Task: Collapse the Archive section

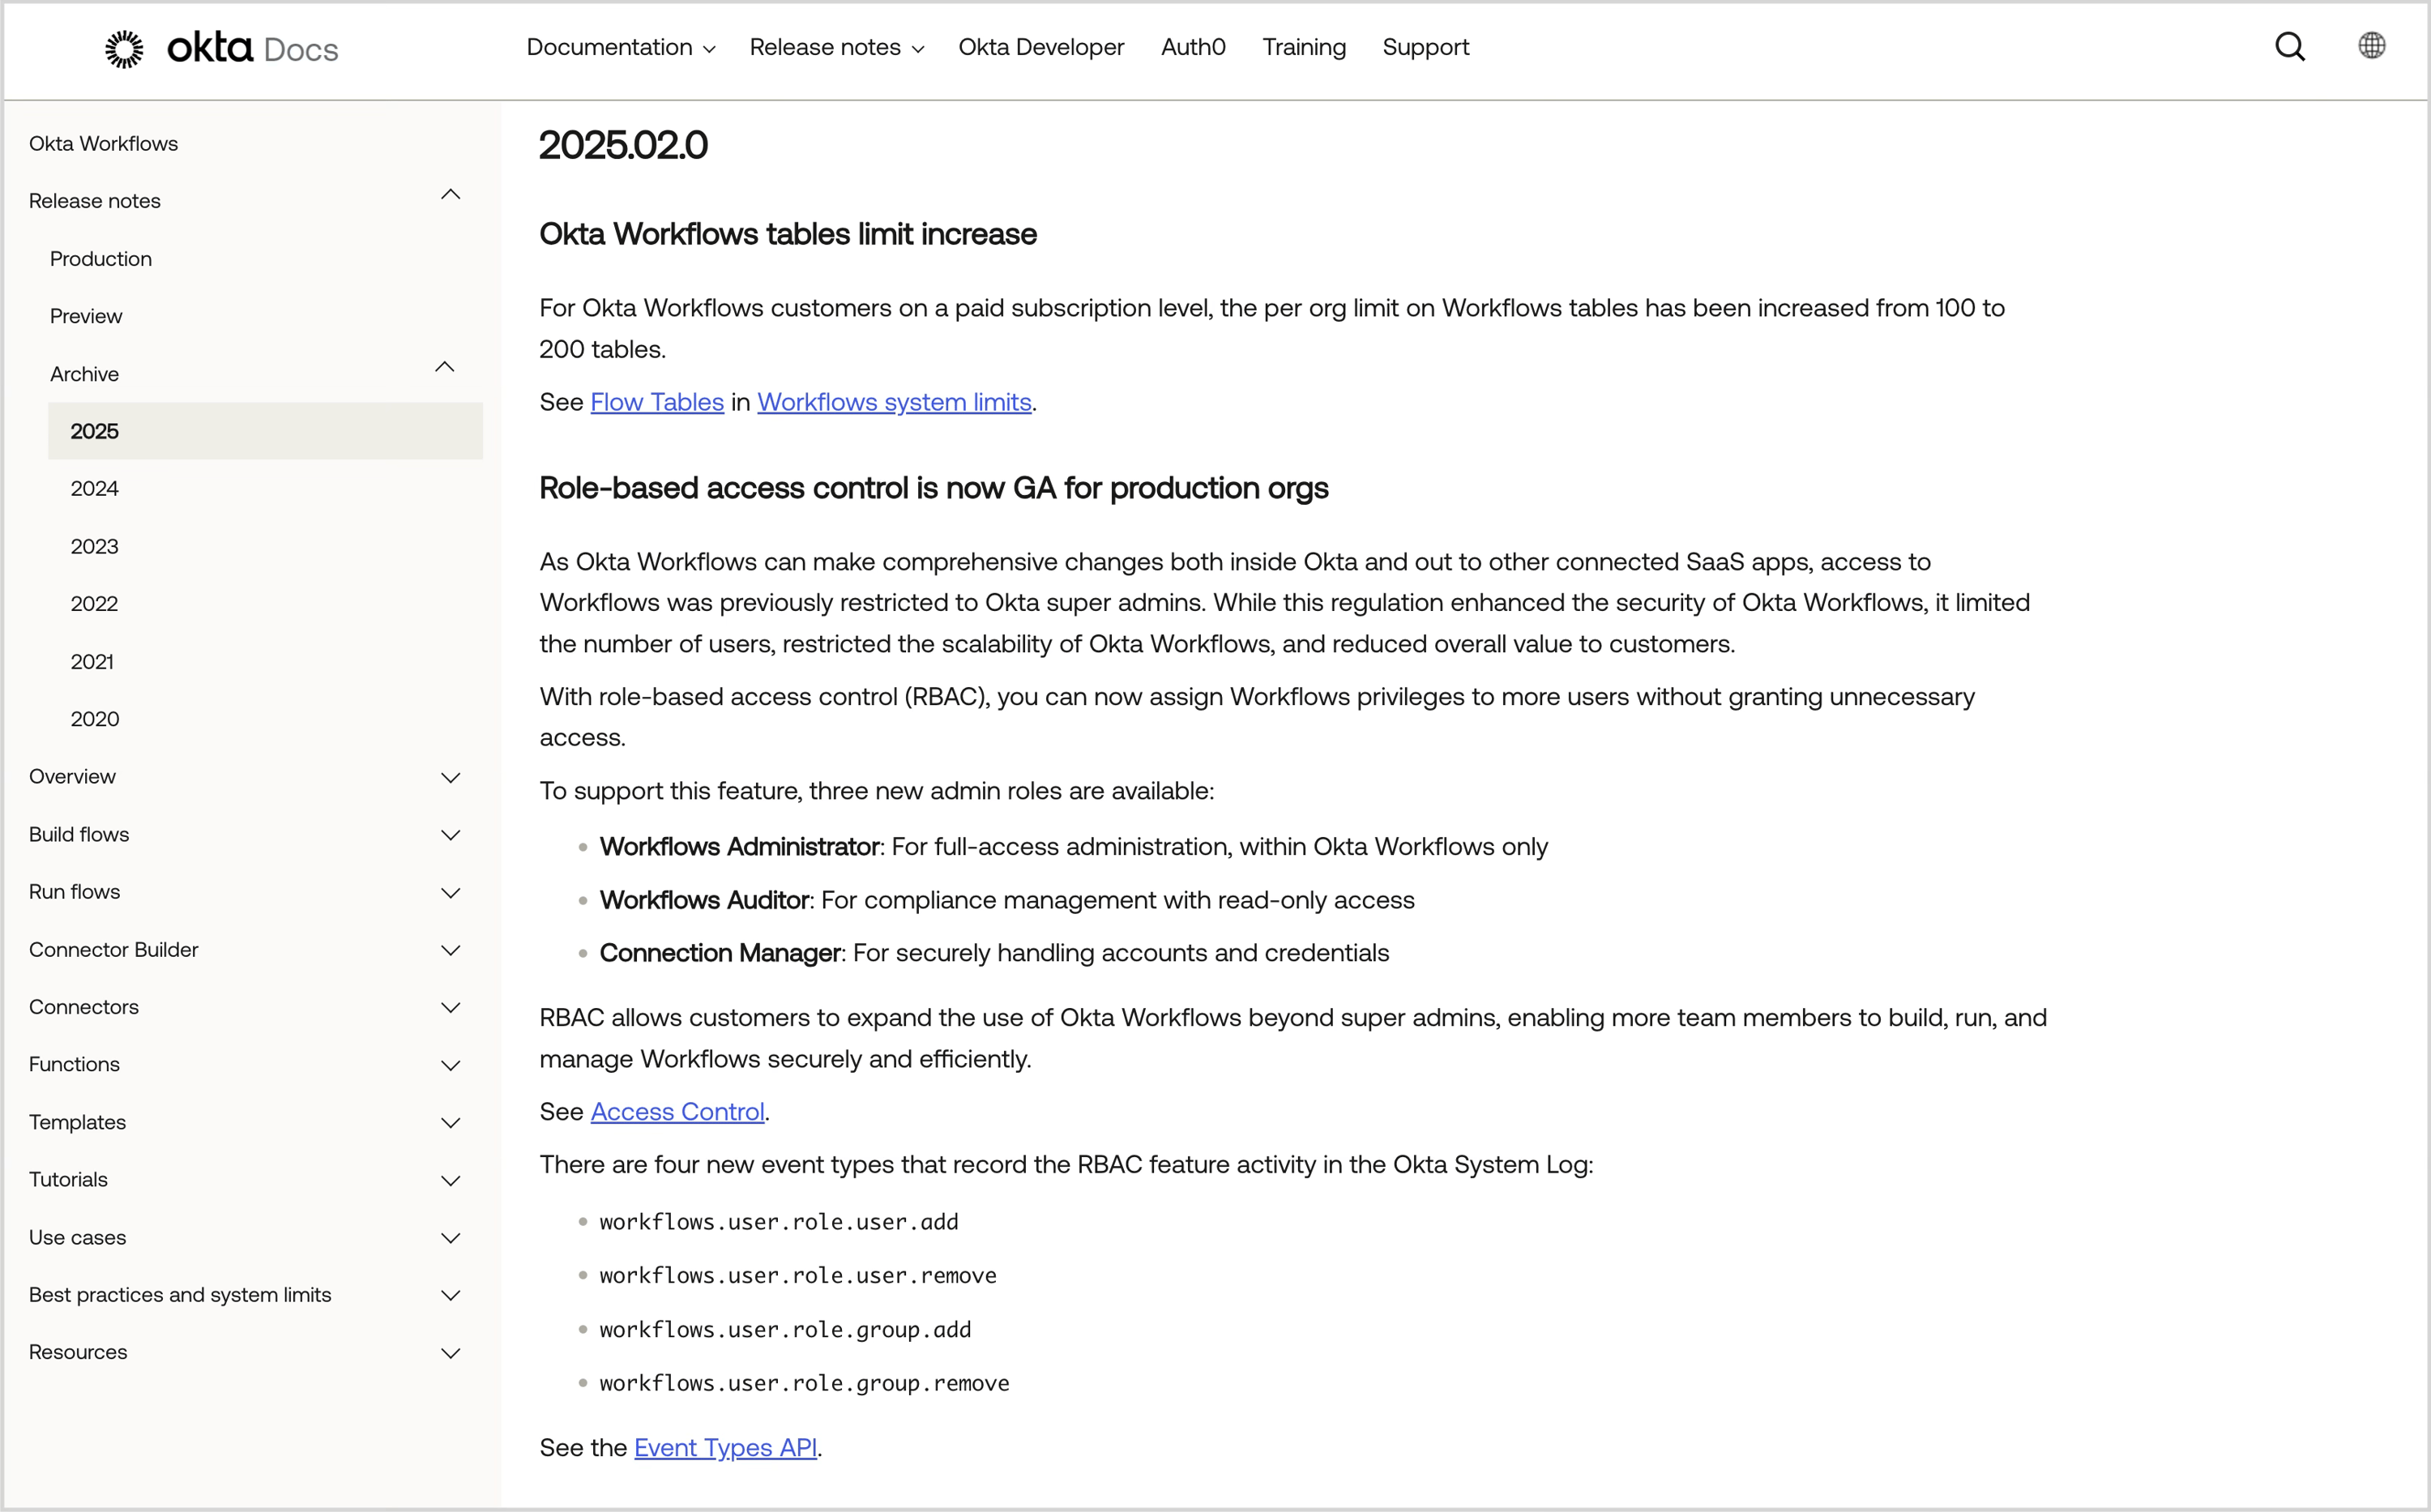Action: point(445,367)
